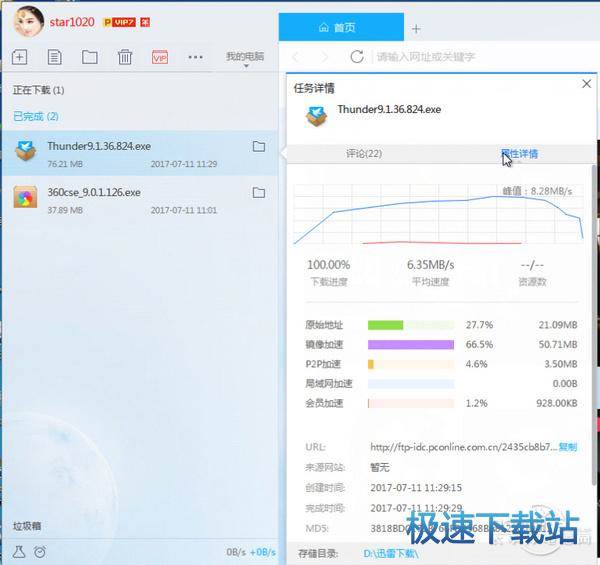Image resolution: width=600 pixels, height=565 pixels.
Task: Click the 峰值 8.28MB/s peak label
Action: coord(537,191)
